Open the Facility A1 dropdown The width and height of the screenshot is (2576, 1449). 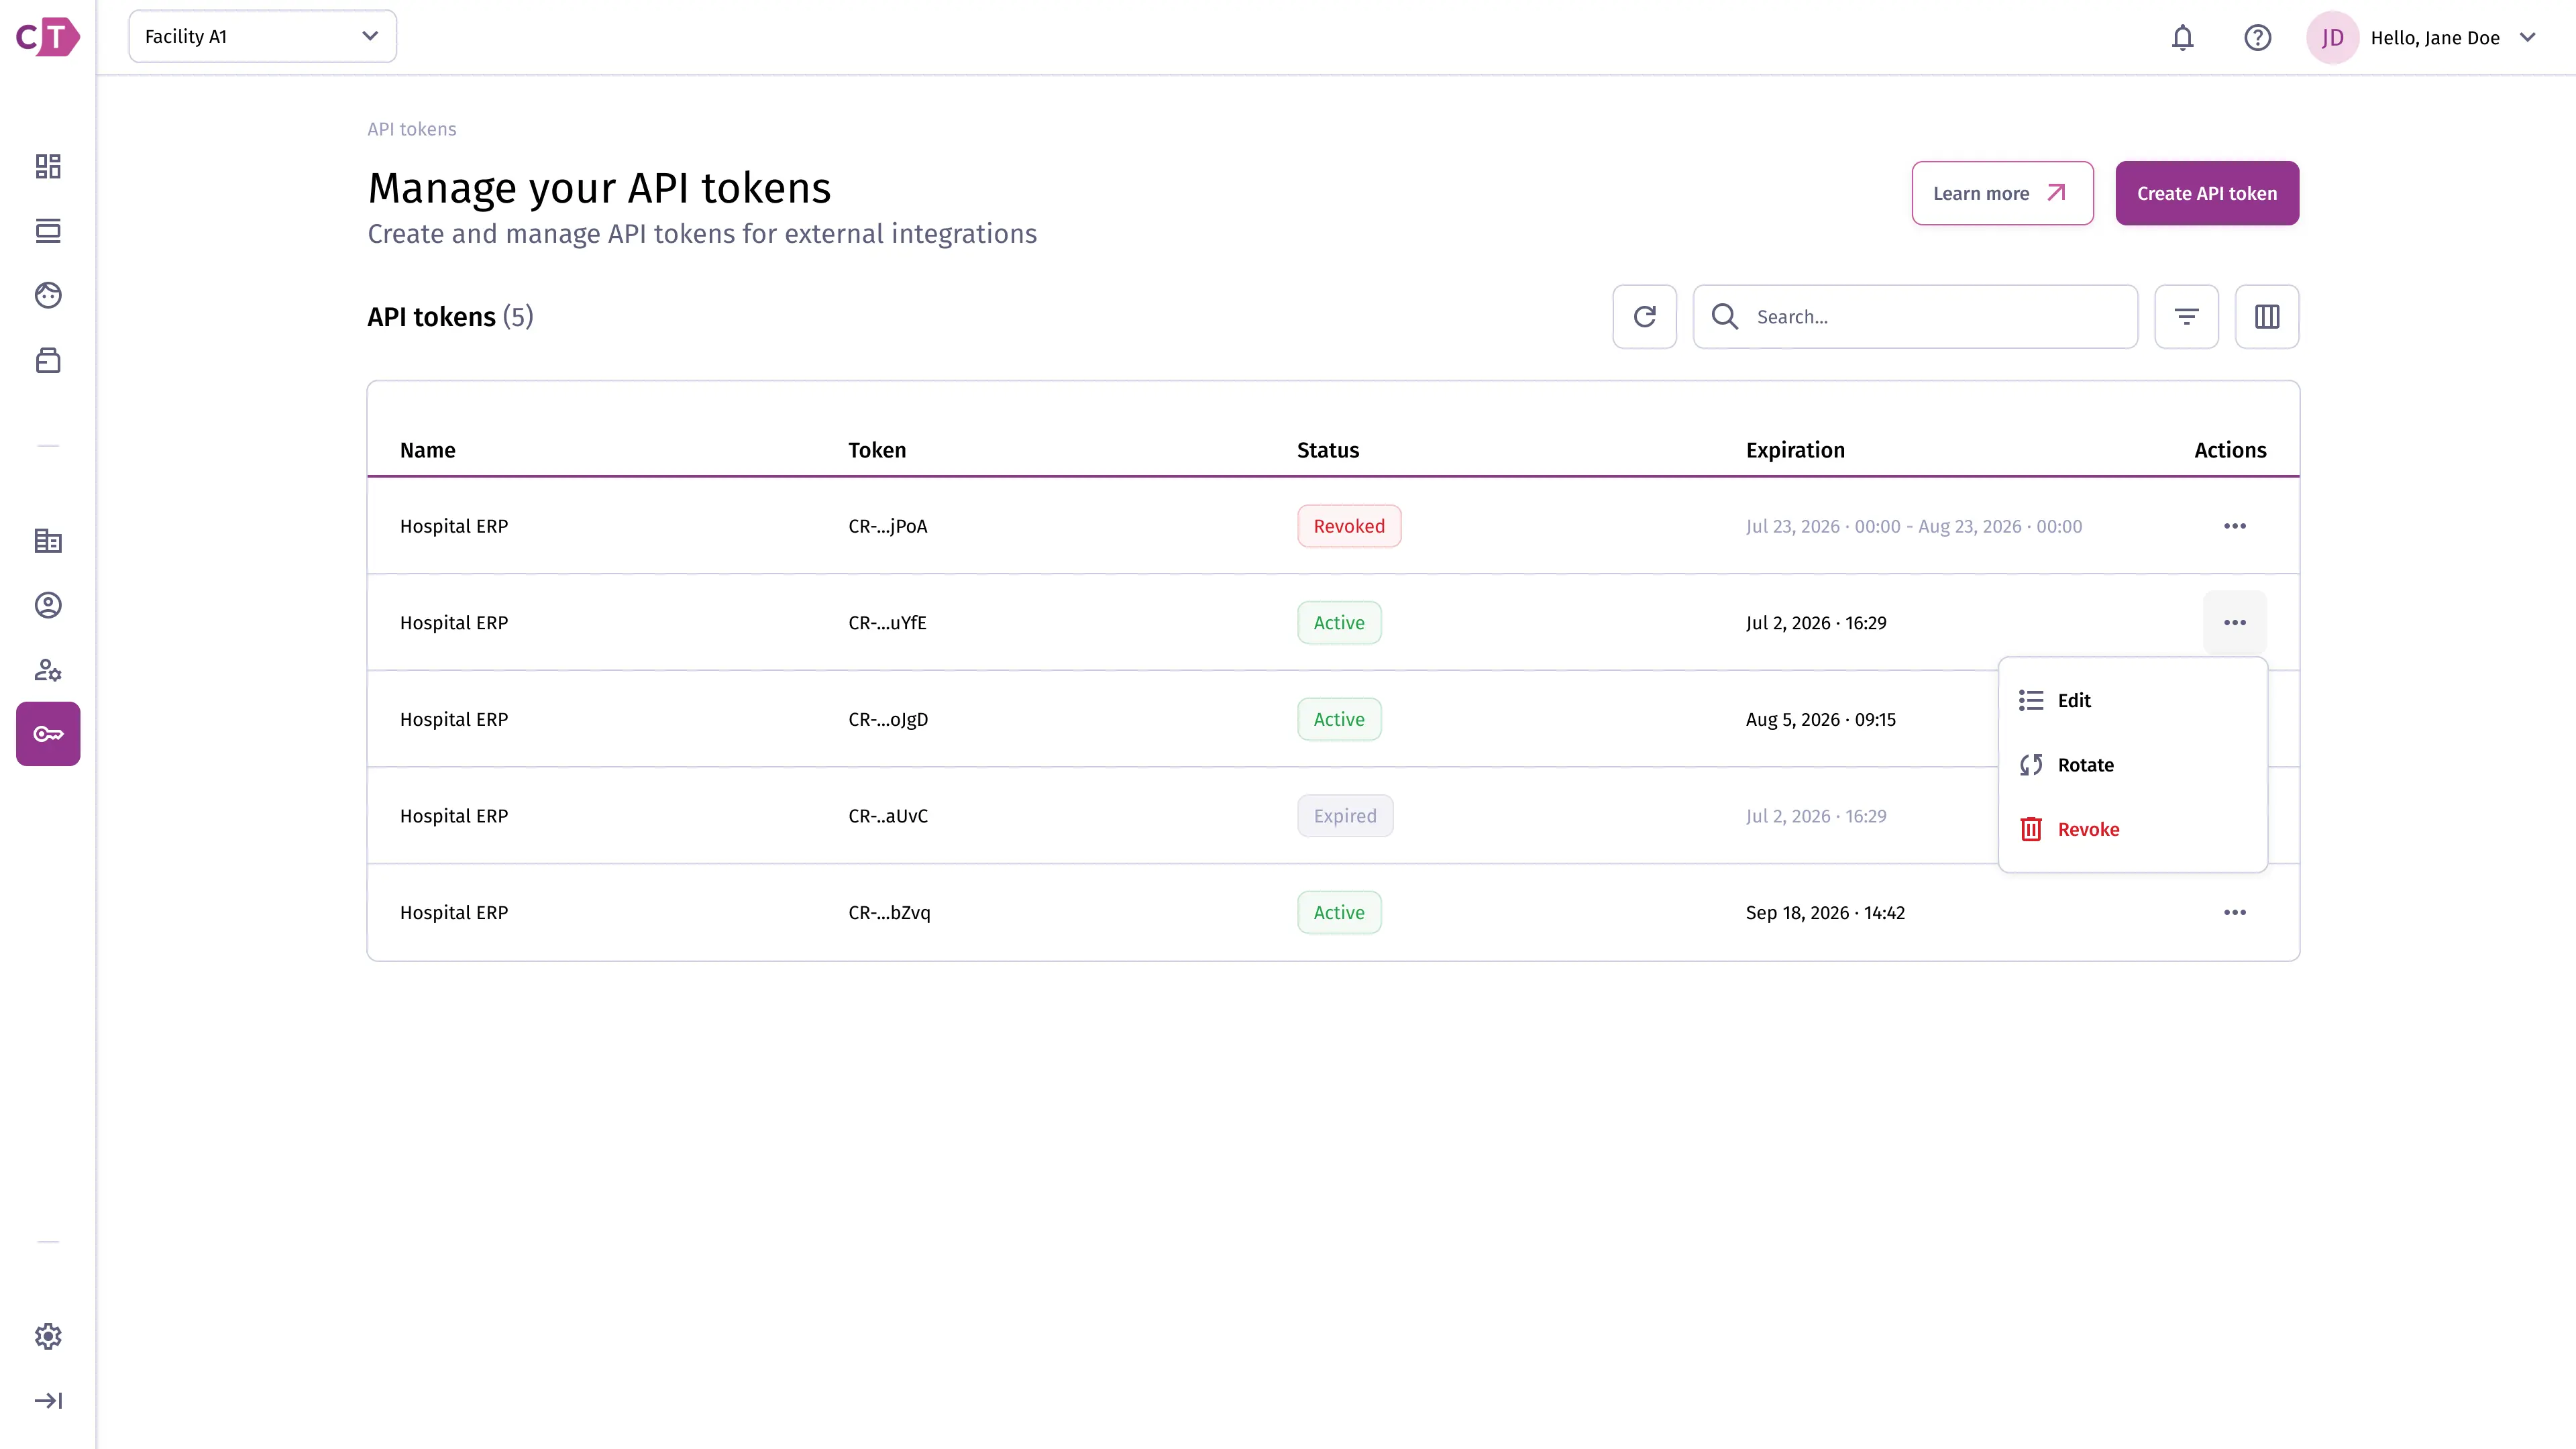pos(263,37)
